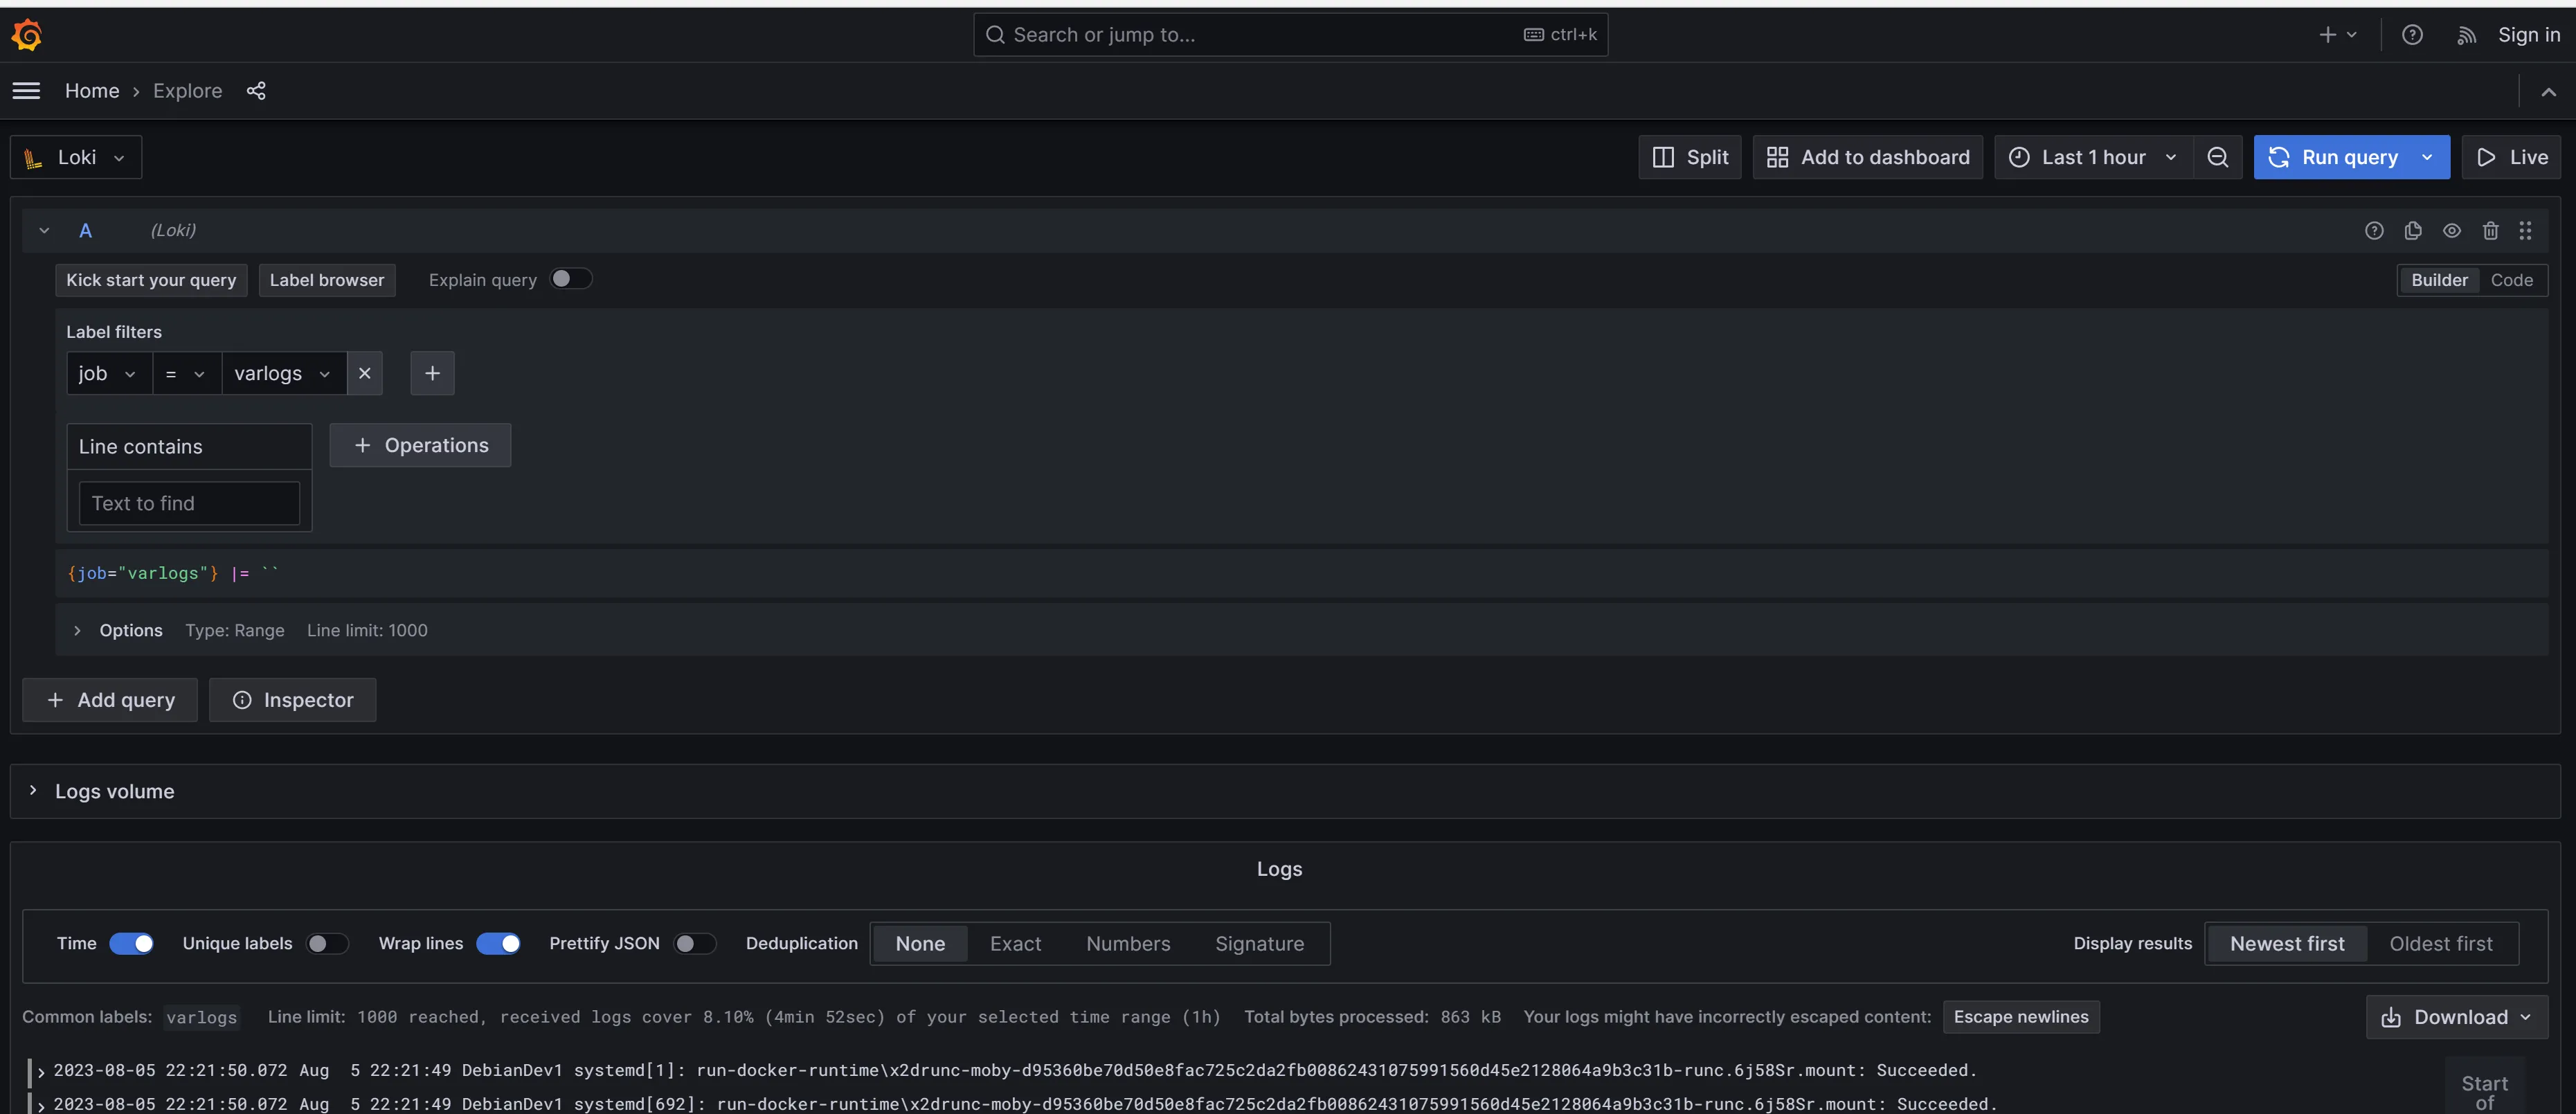Open the Label browser

coord(327,280)
